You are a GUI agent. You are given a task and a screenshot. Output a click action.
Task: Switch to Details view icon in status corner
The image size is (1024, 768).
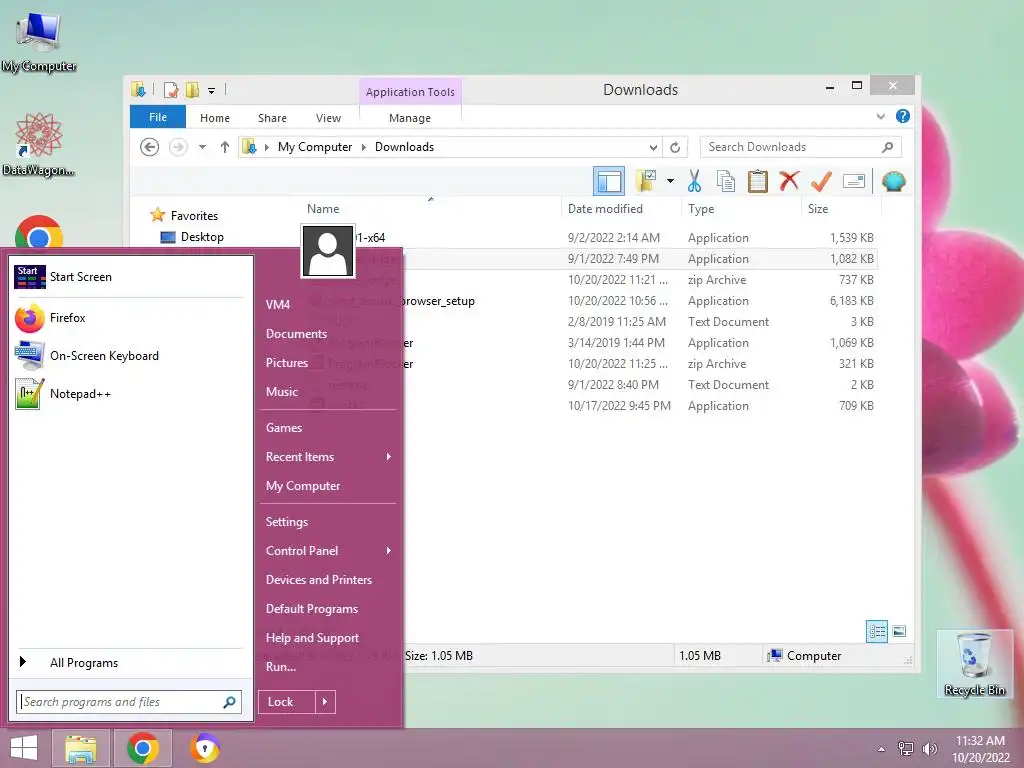point(877,631)
